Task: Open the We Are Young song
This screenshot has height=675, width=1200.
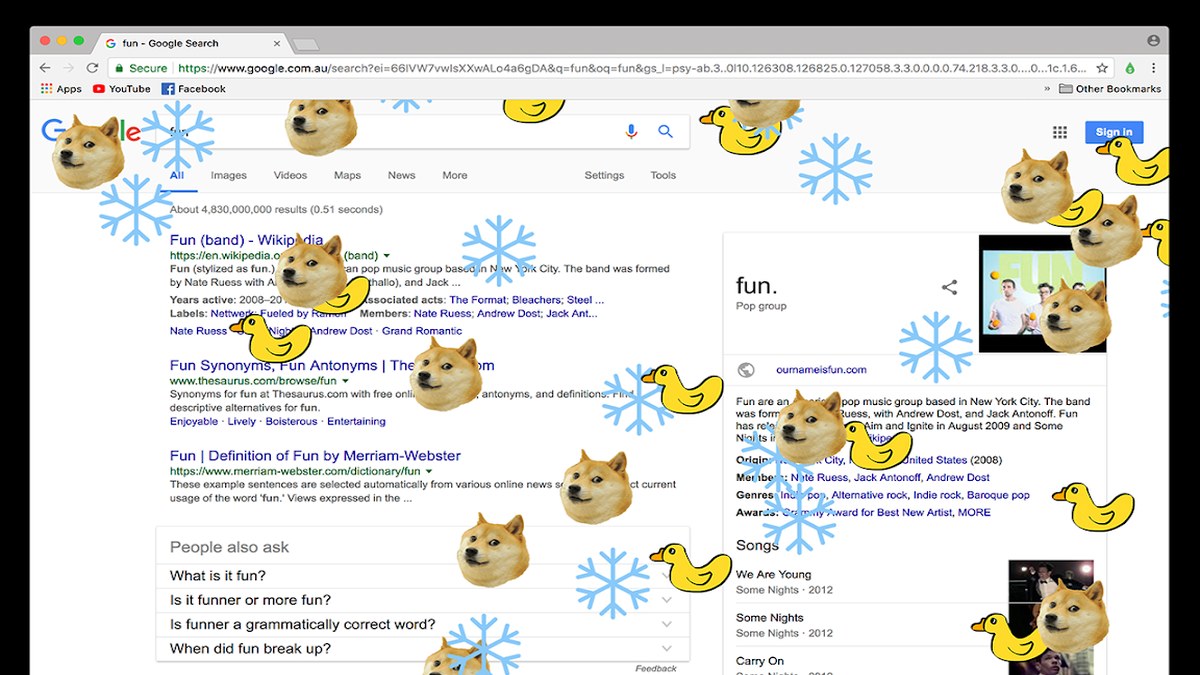Action: point(774,575)
